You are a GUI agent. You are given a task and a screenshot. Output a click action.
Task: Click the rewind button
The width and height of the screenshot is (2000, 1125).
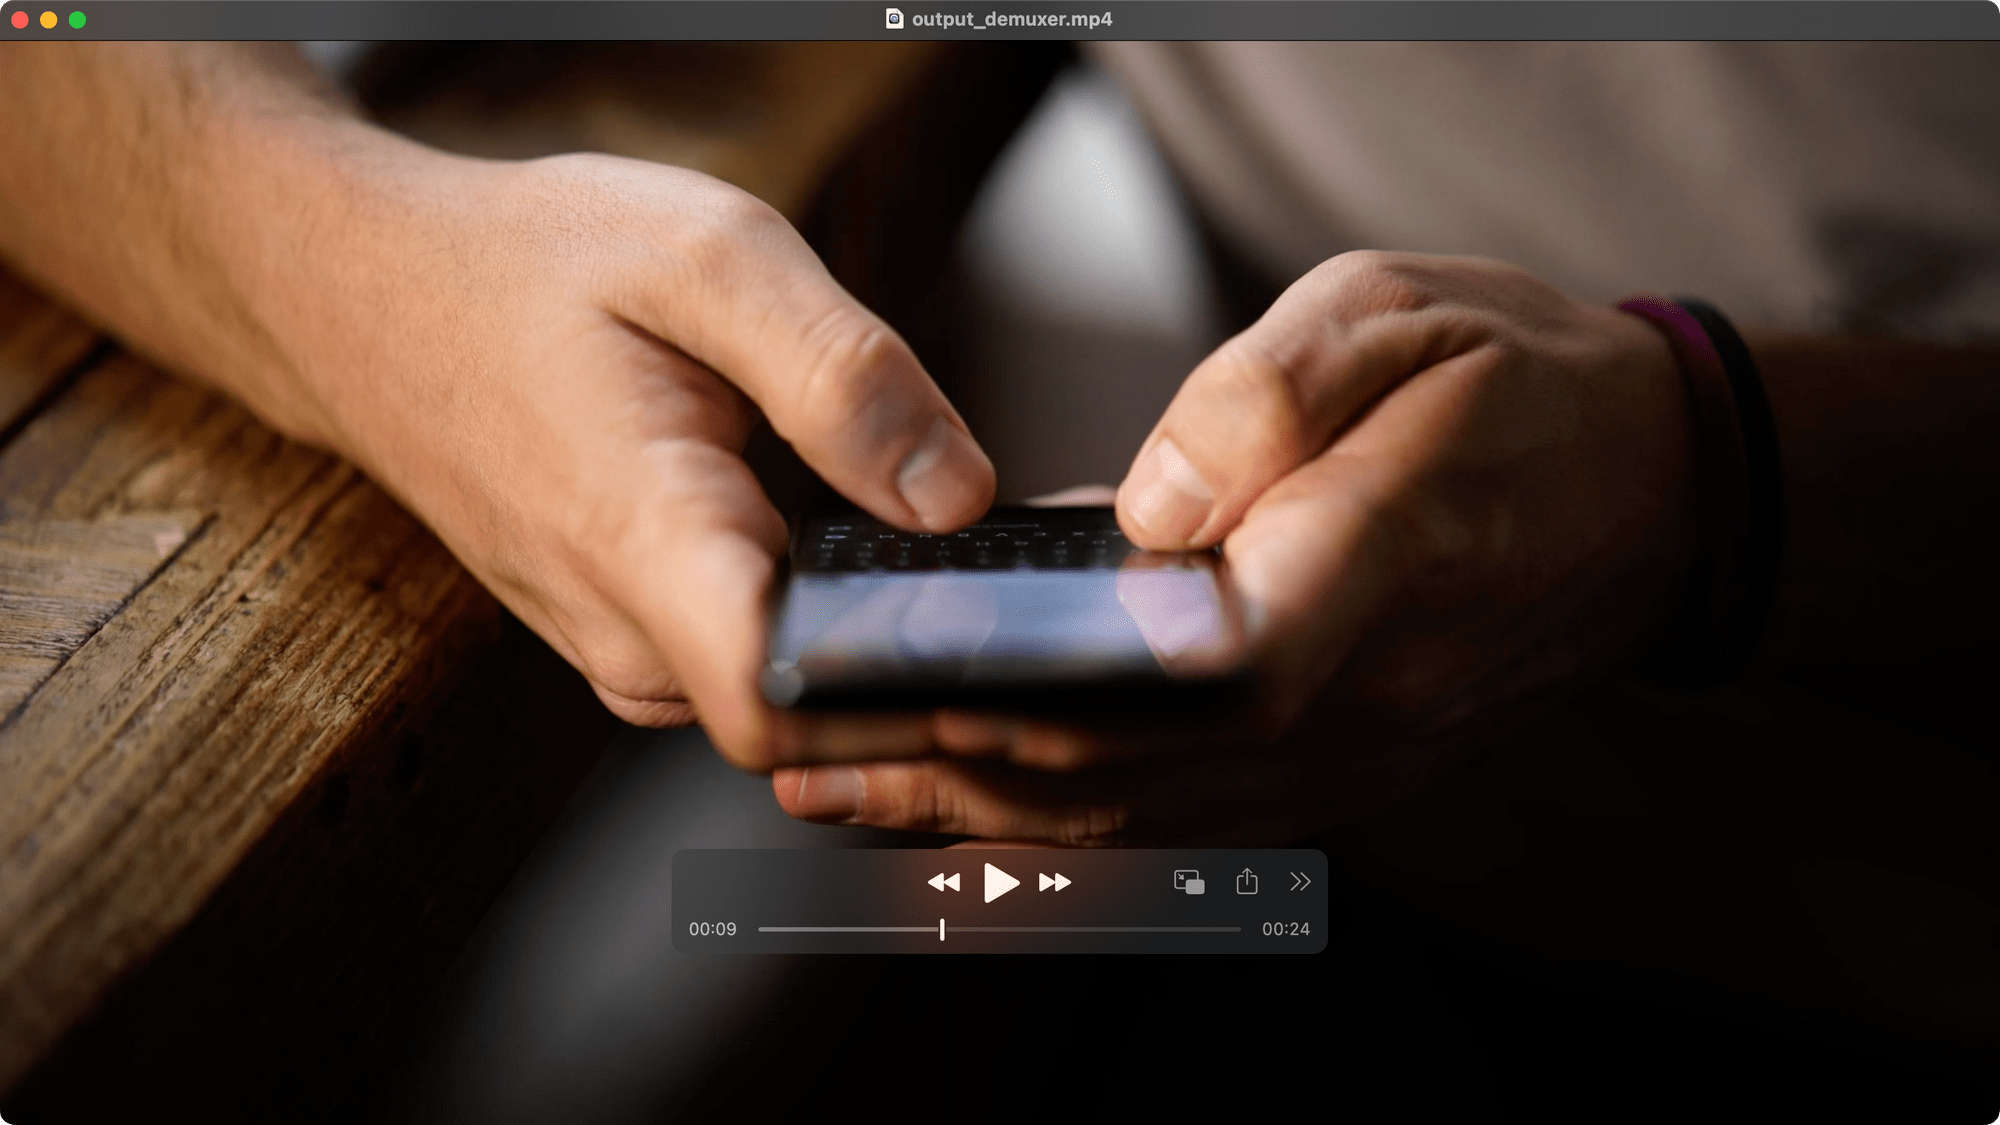(942, 882)
